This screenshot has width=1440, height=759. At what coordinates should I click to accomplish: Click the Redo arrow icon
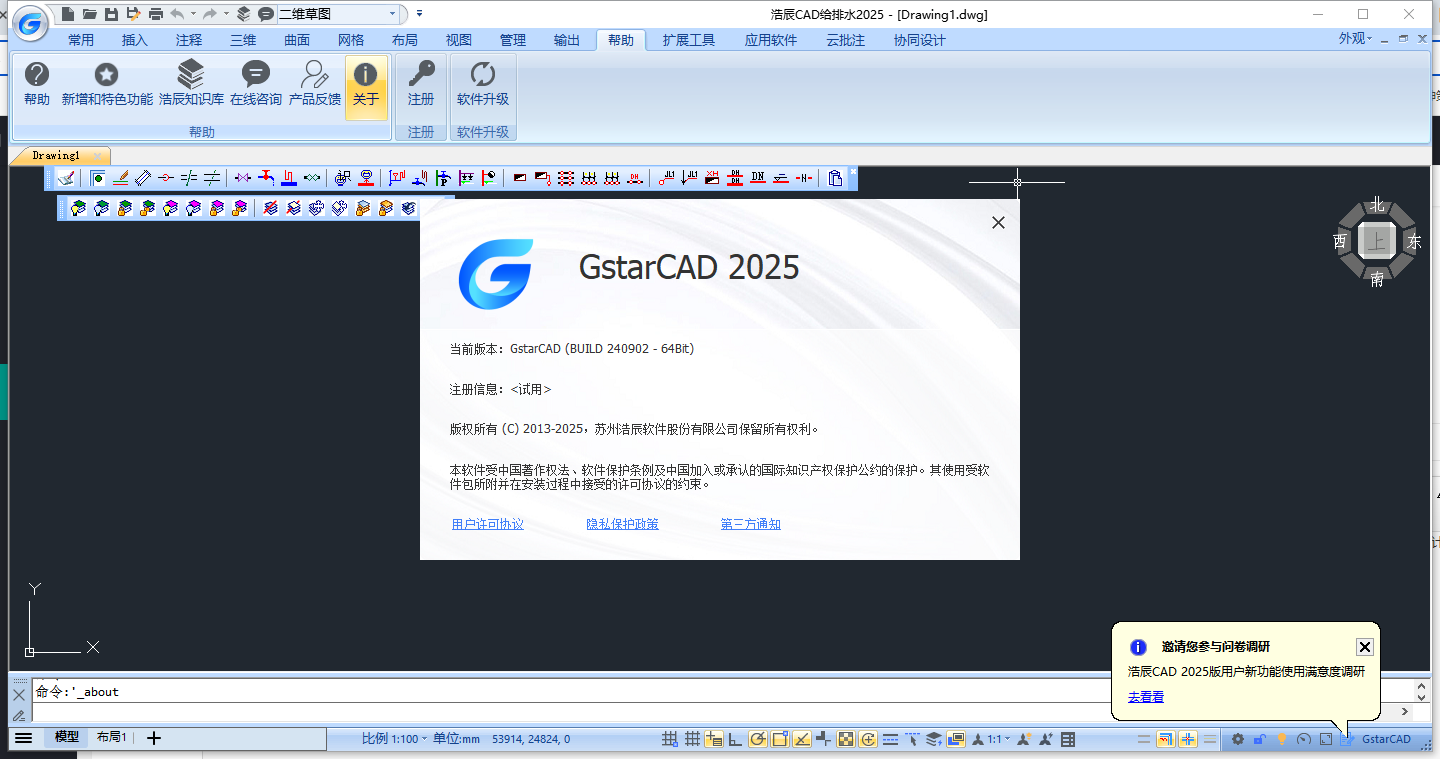coord(210,14)
